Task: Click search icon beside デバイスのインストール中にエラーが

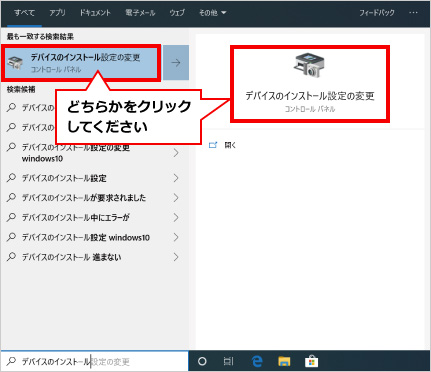Action: point(11,217)
